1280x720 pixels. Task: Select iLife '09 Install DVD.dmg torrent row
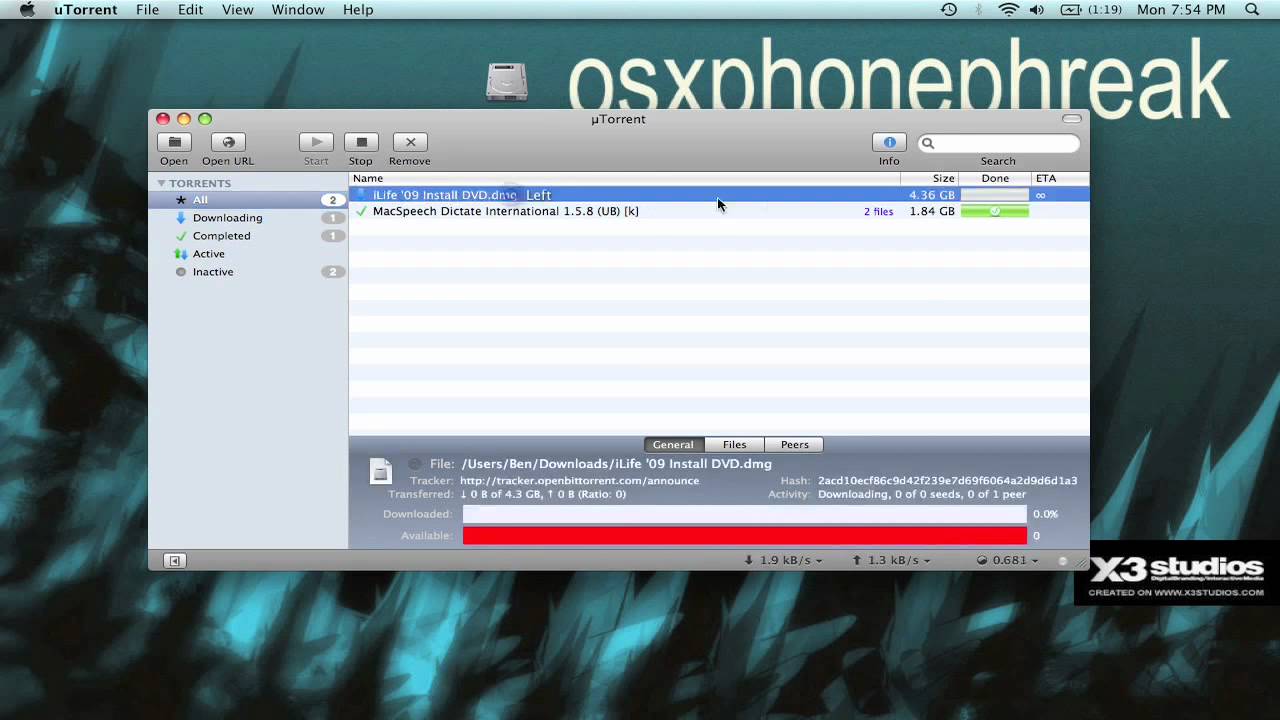719,195
